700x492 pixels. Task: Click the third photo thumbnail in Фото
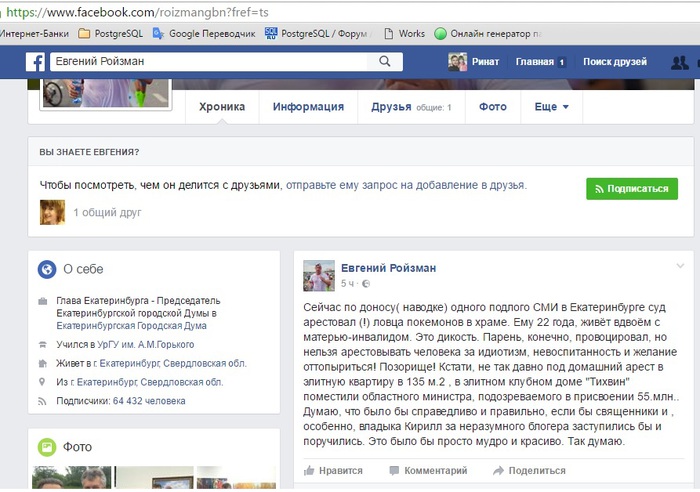(x=236, y=477)
